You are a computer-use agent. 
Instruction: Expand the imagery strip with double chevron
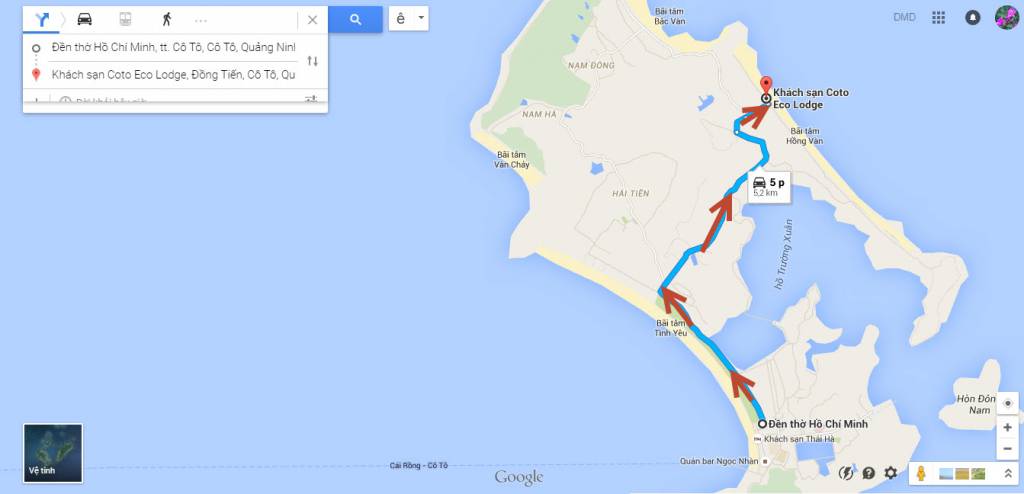(x=1008, y=473)
